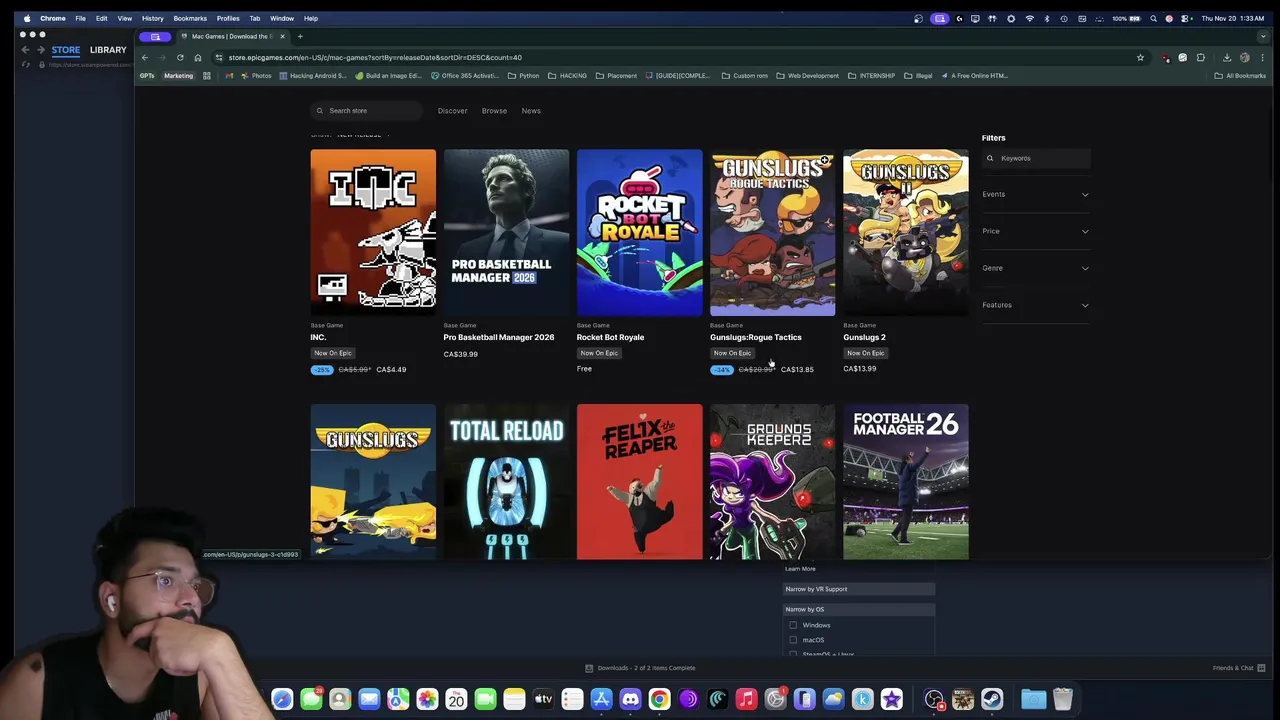This screenshot has height=720, width=1280.
Task: Expand Narrow by VR Support in Steam
Action: (858, 589)
